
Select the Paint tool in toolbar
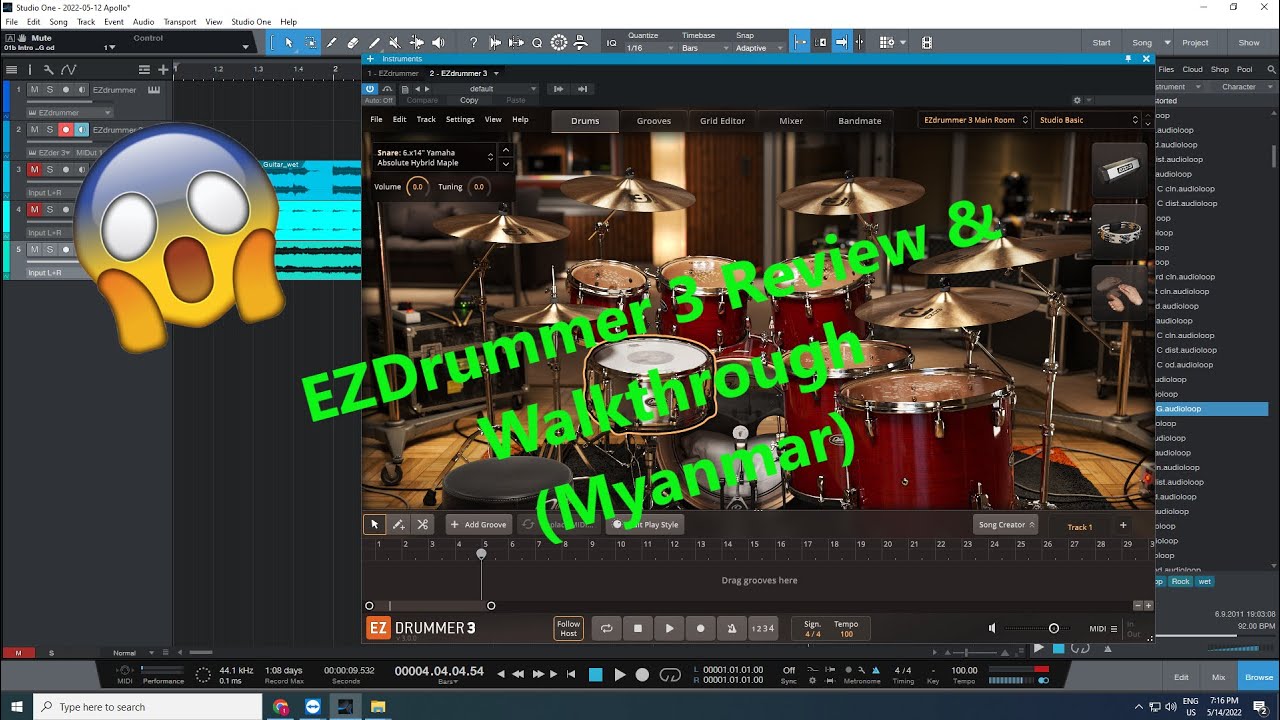pos(374,42)
